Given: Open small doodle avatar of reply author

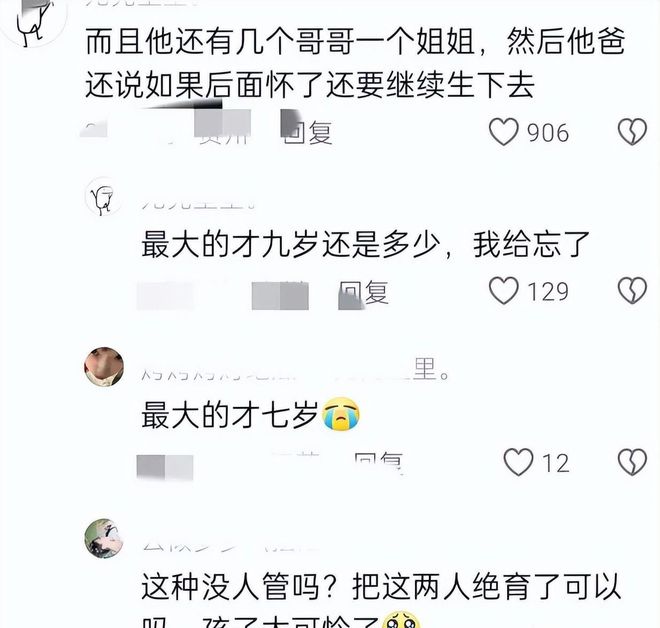Looking at the screenshot, I should (104, 197).
